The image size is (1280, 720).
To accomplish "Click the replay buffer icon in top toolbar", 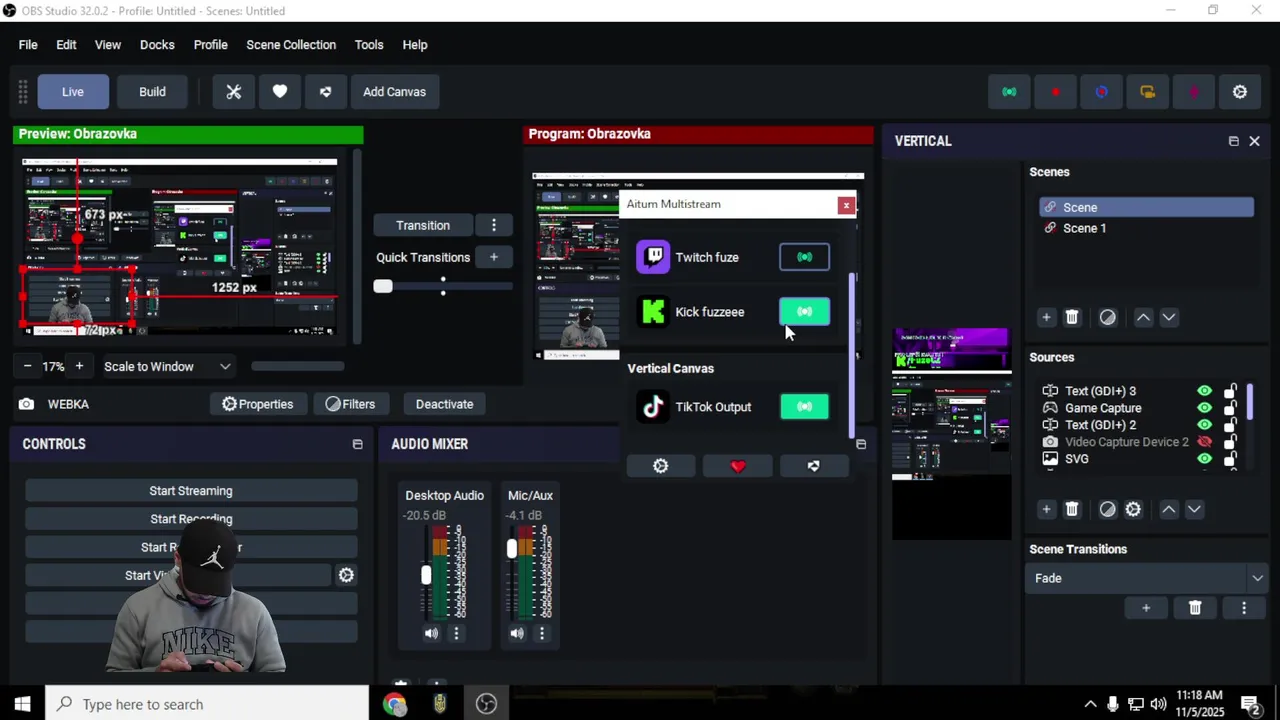I will point(1101,92).
